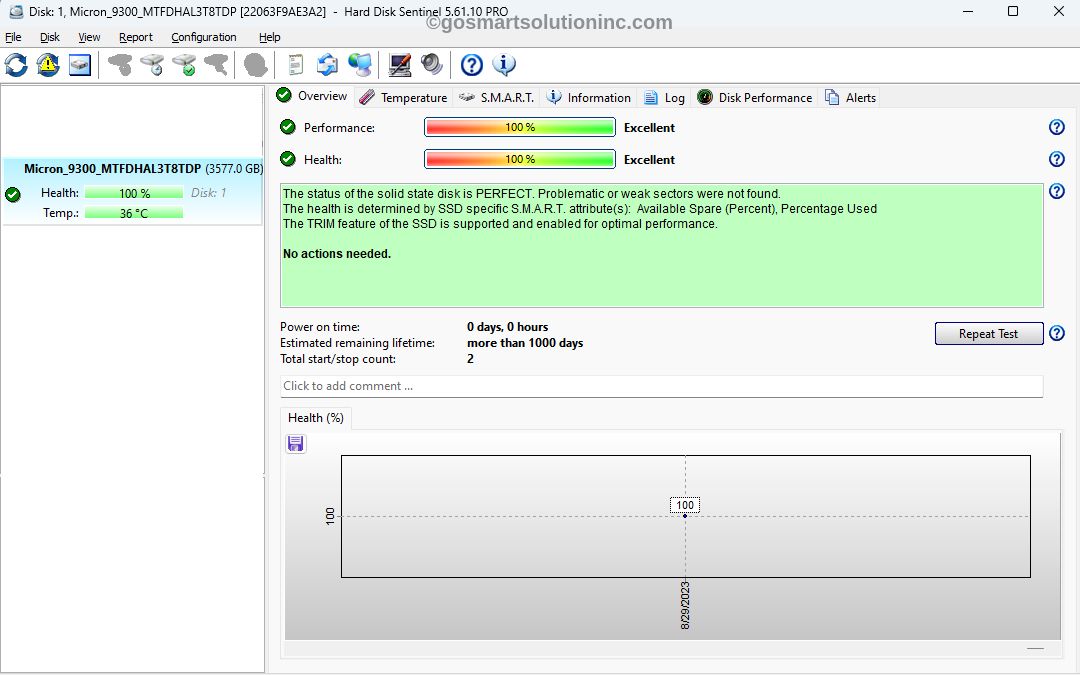Image resolution: width=1080 pixels, height=675 pixels.
Task: Click help icon next to Performance bar
Action: (x=1056, y=127)
